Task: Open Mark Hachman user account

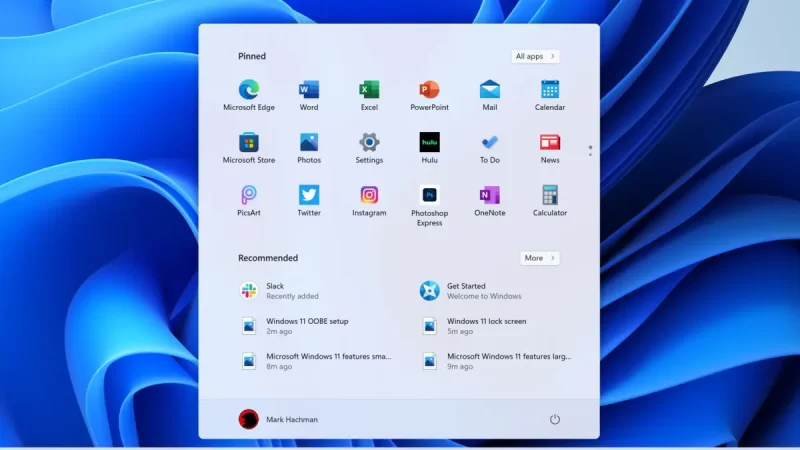Action: (278, 419)
